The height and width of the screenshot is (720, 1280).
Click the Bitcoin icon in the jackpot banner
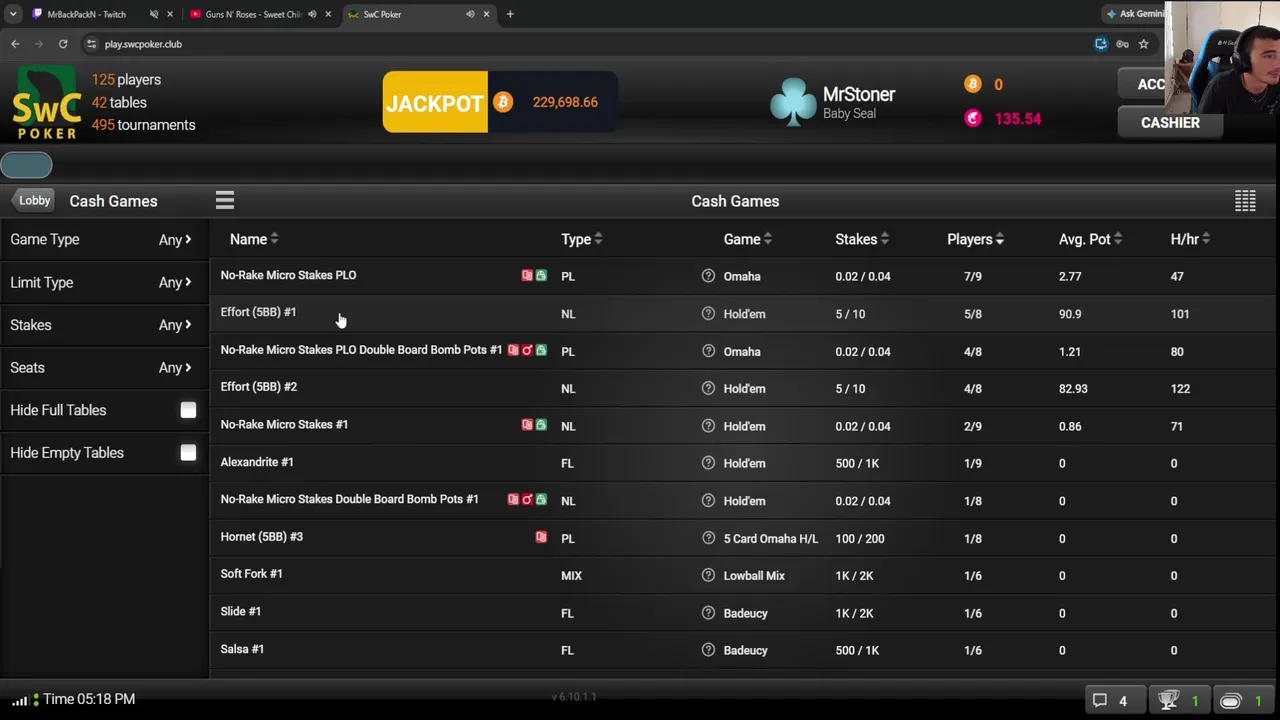(x=502, y=102)
